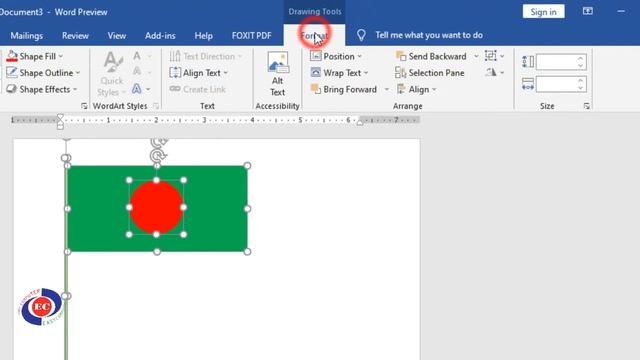Open the Selection Pane
This screenshot has height=360, width=640.
(x=430, y=73)
